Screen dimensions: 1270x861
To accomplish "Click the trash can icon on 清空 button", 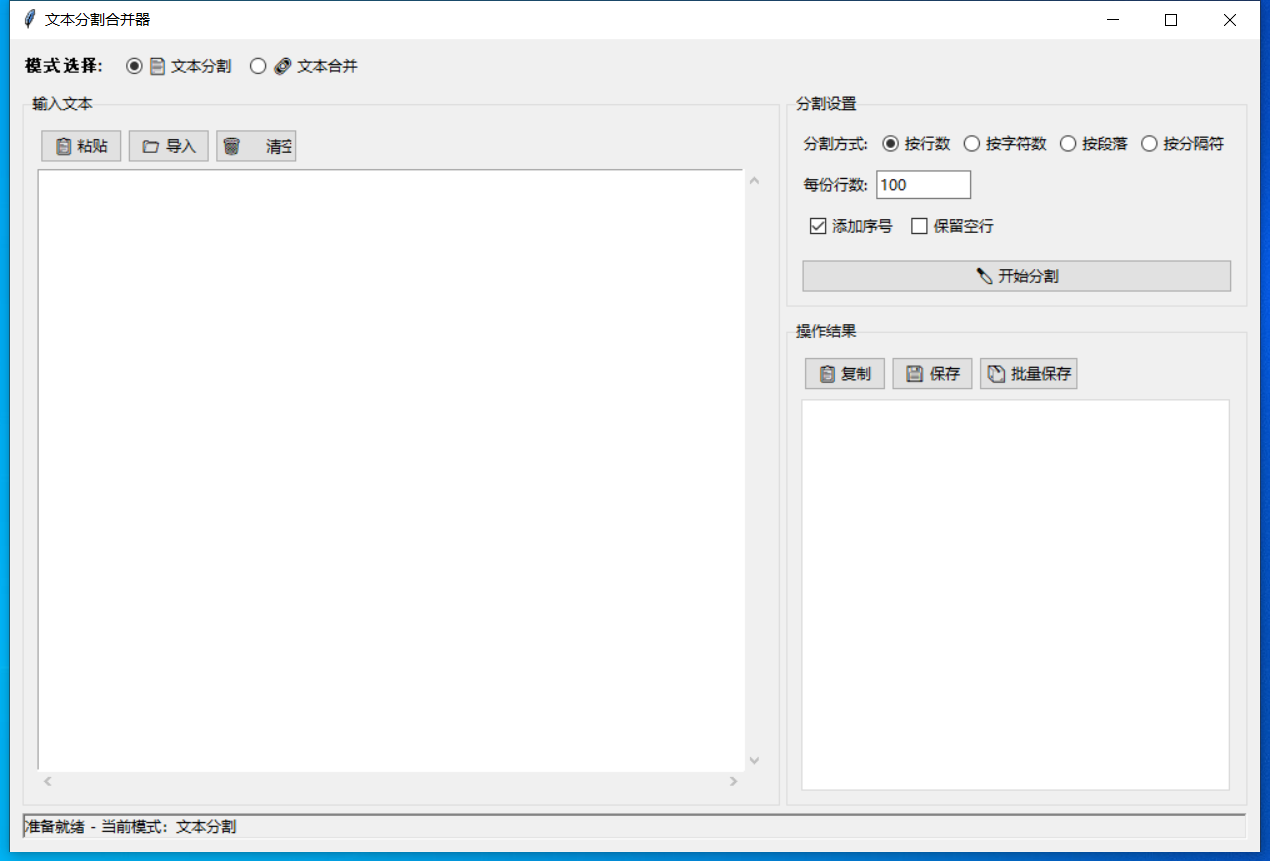I will pos(231,146).
